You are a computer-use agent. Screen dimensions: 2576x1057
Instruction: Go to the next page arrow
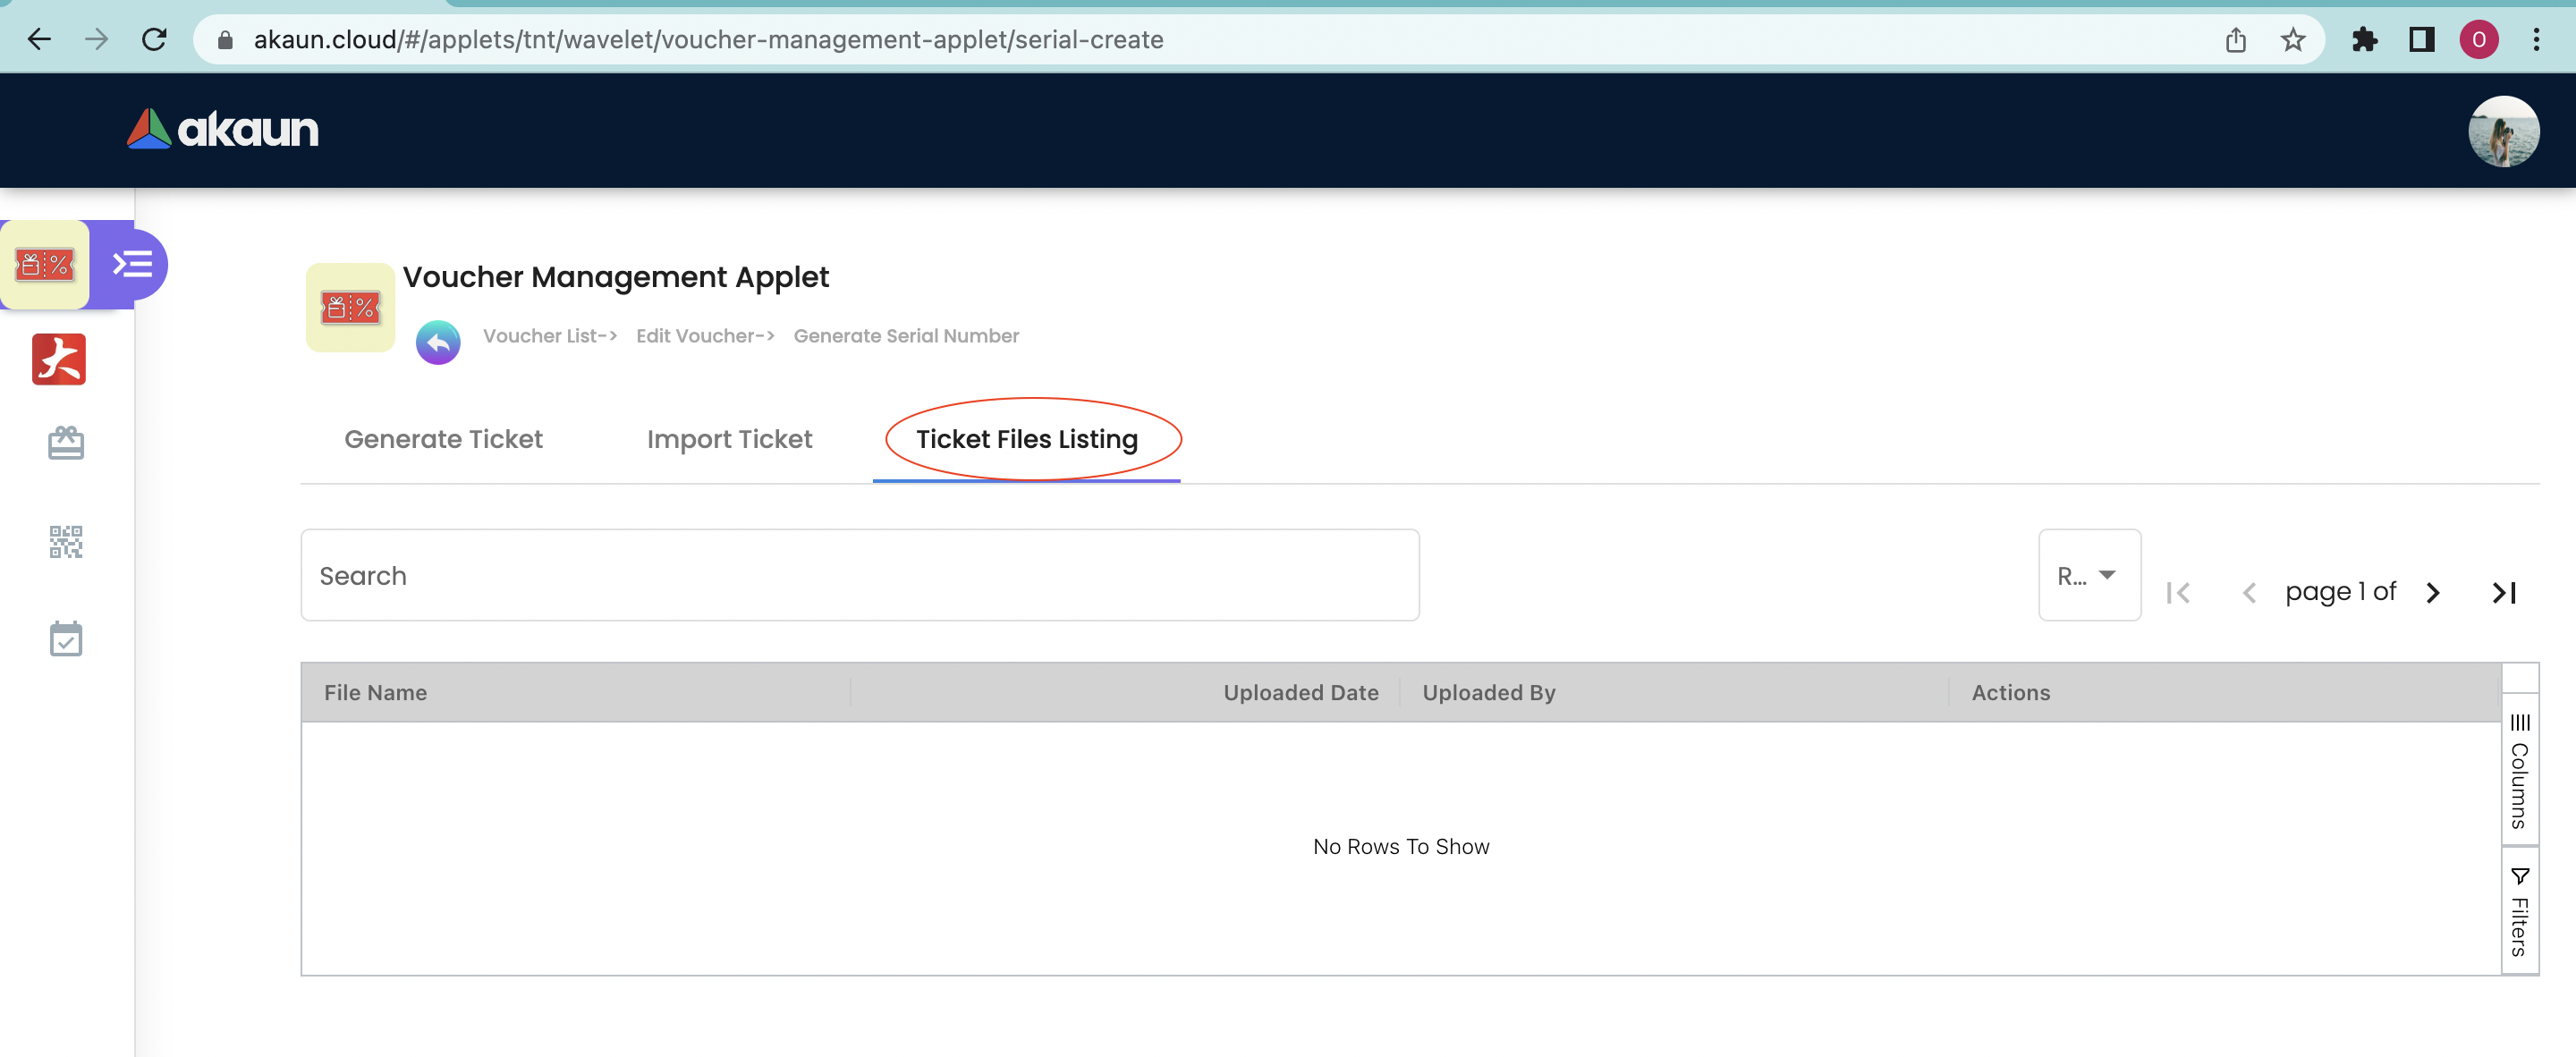2433,593
